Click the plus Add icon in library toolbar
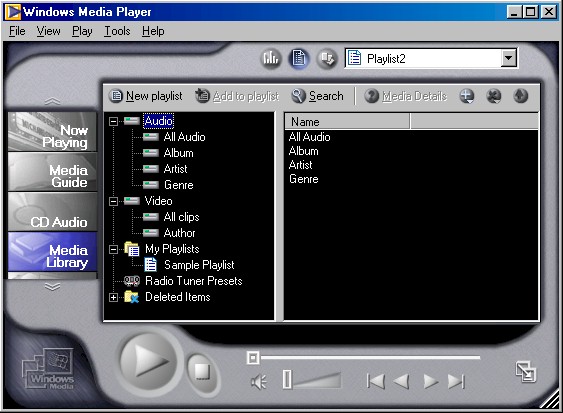This screenshot has width=563, height=413. pos(466,96)
